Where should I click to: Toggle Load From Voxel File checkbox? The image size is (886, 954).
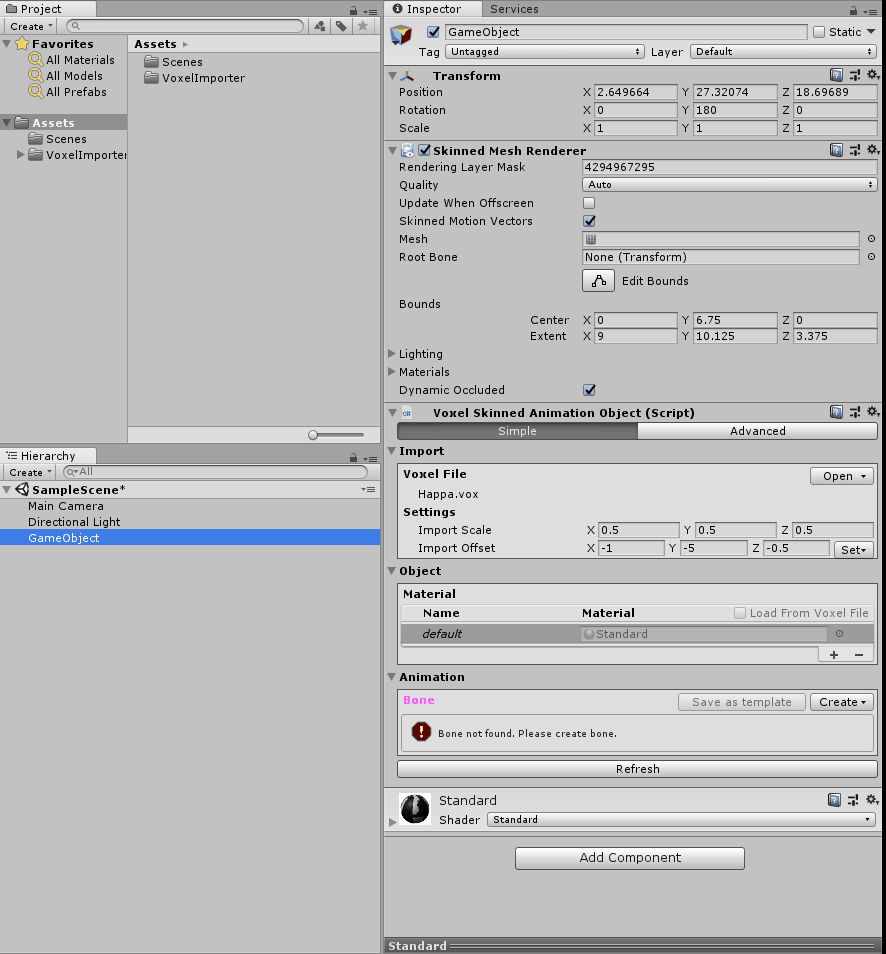(x=740, y=613)
